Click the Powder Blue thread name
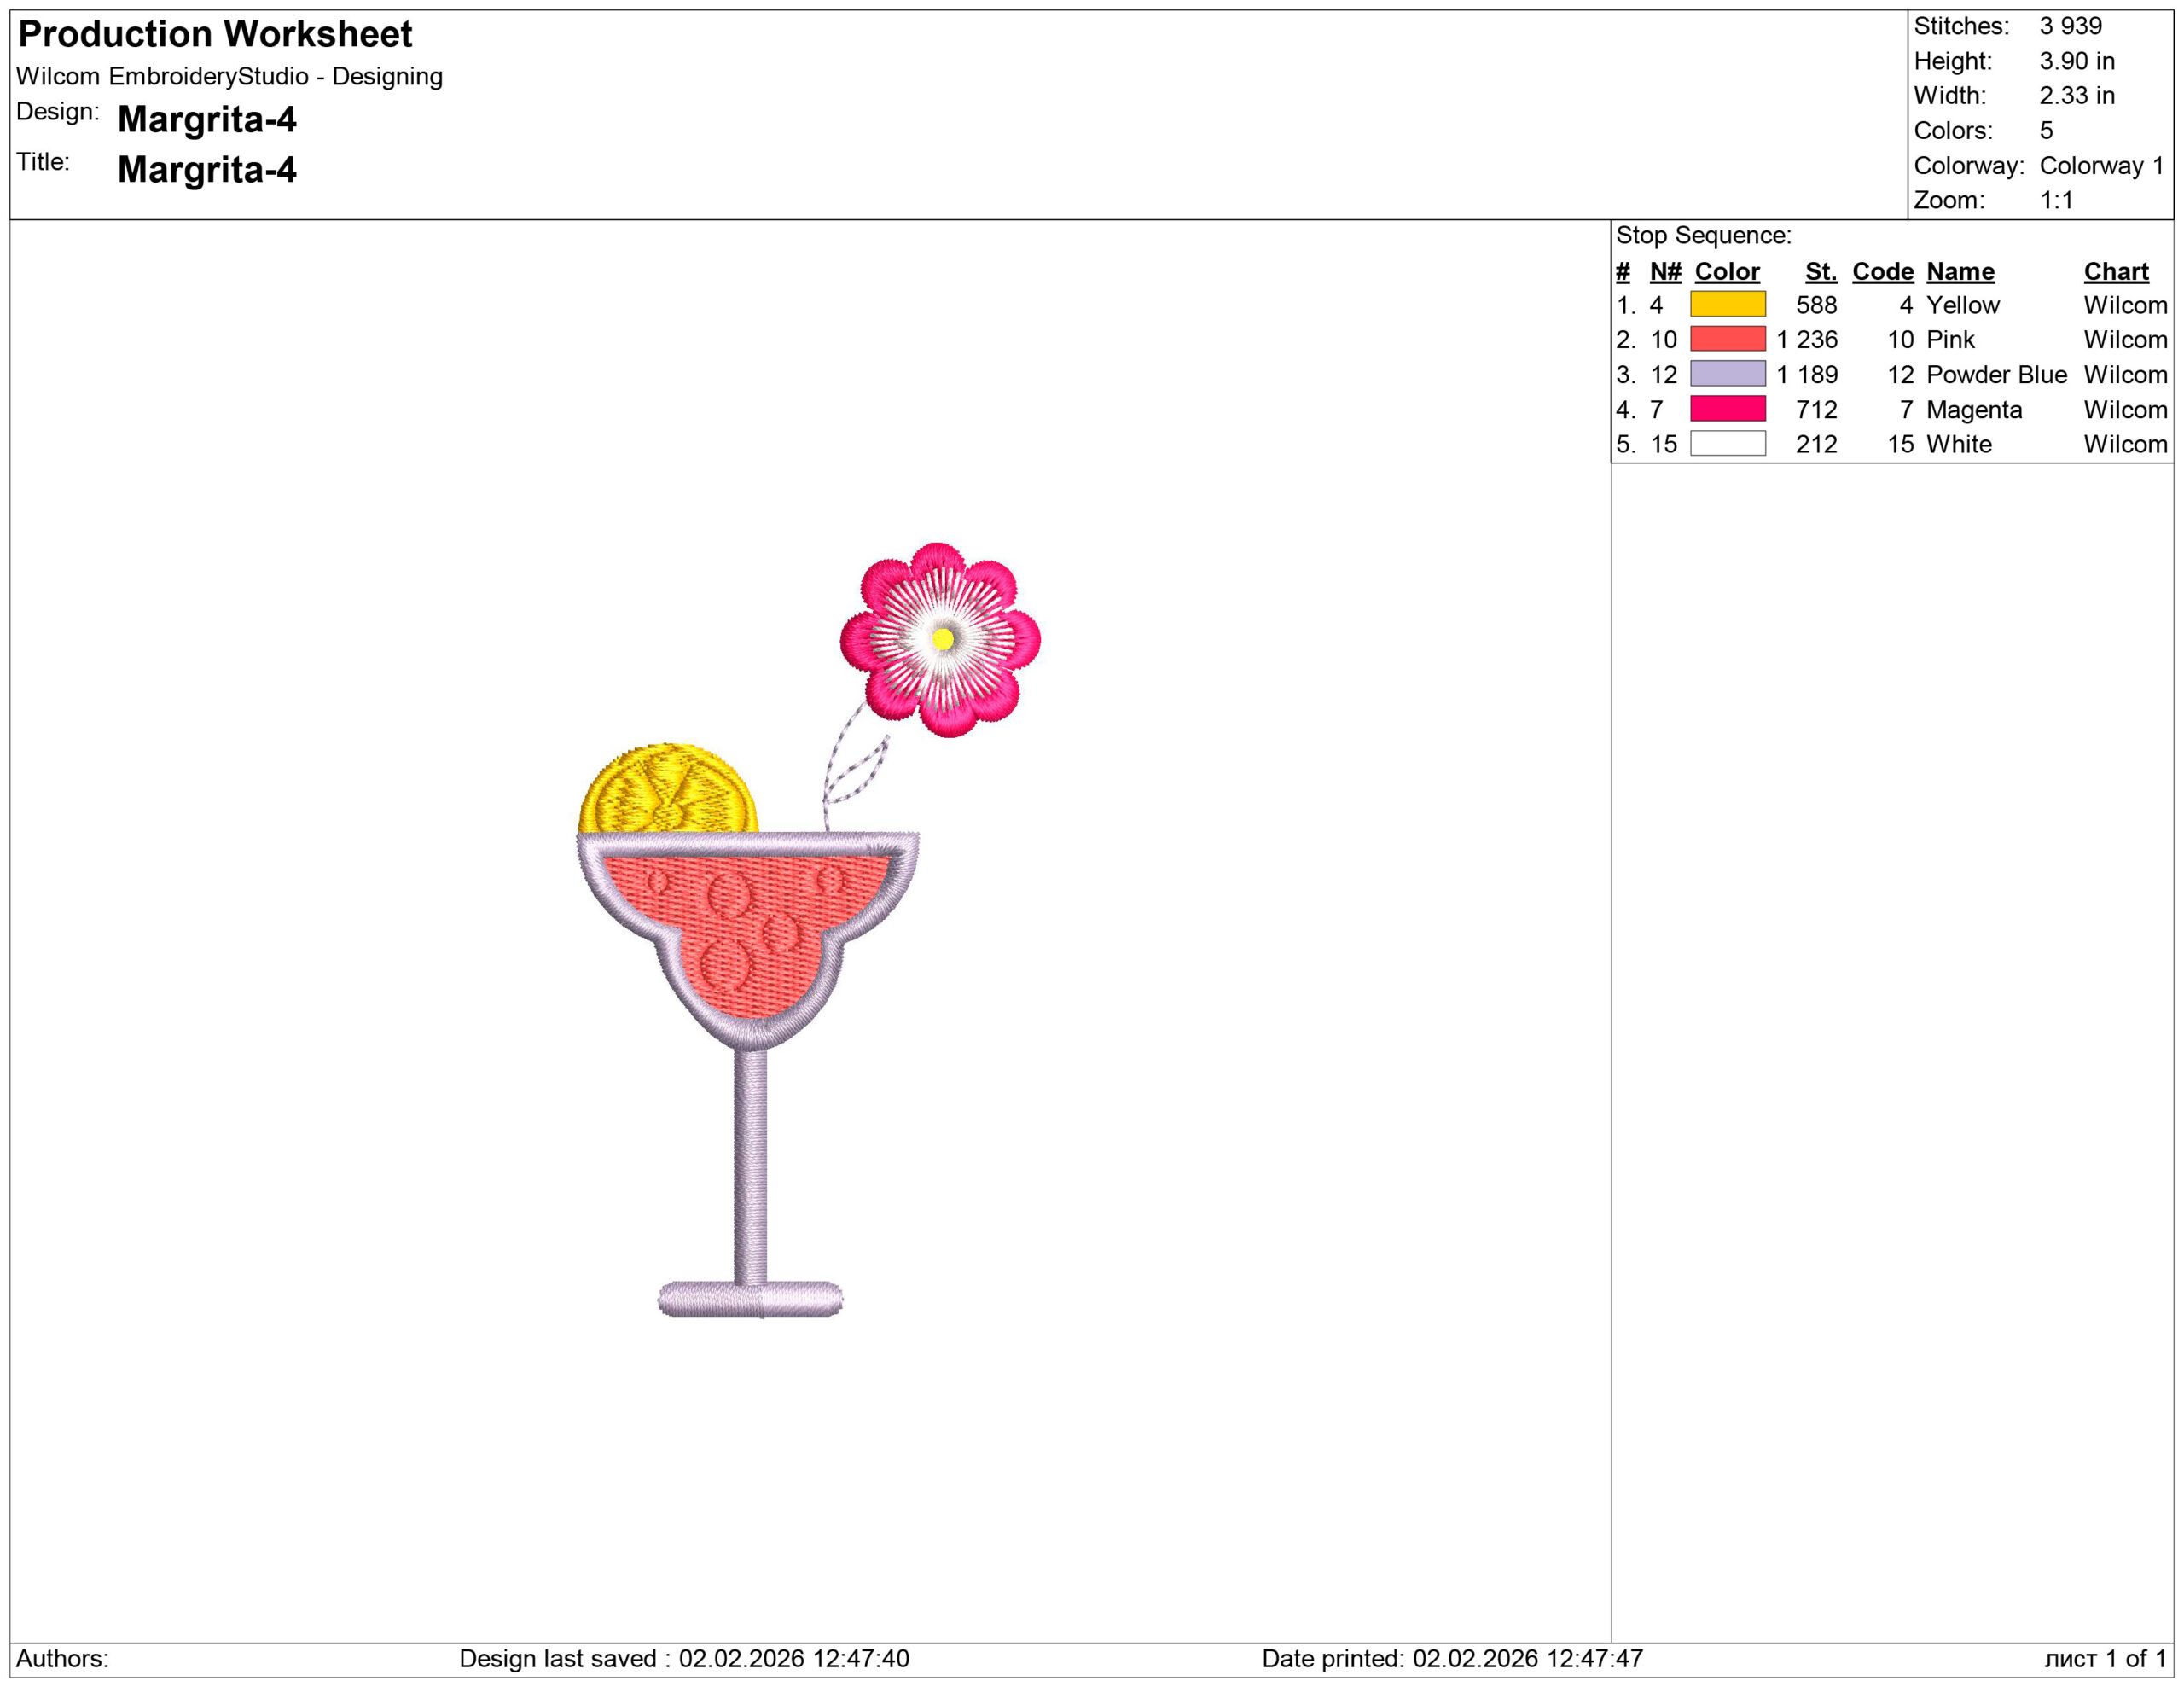Image resolution: width=2184 pixels, height=1681 pixels. point(1995,374)
